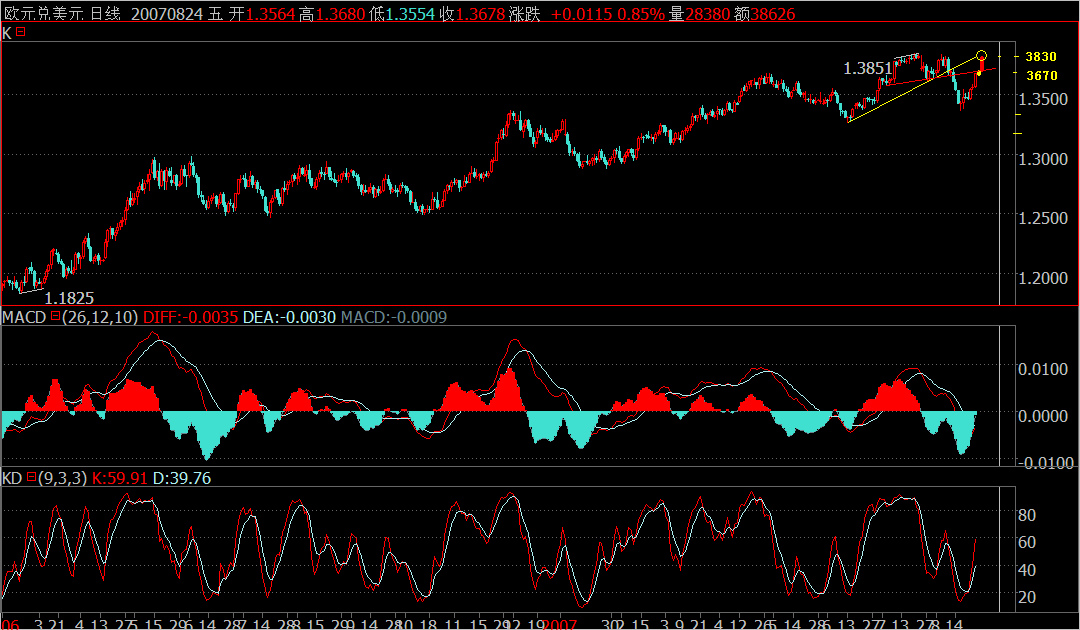
Task: Click the 40 level on KD axis
Action: tap(1027, 570)
